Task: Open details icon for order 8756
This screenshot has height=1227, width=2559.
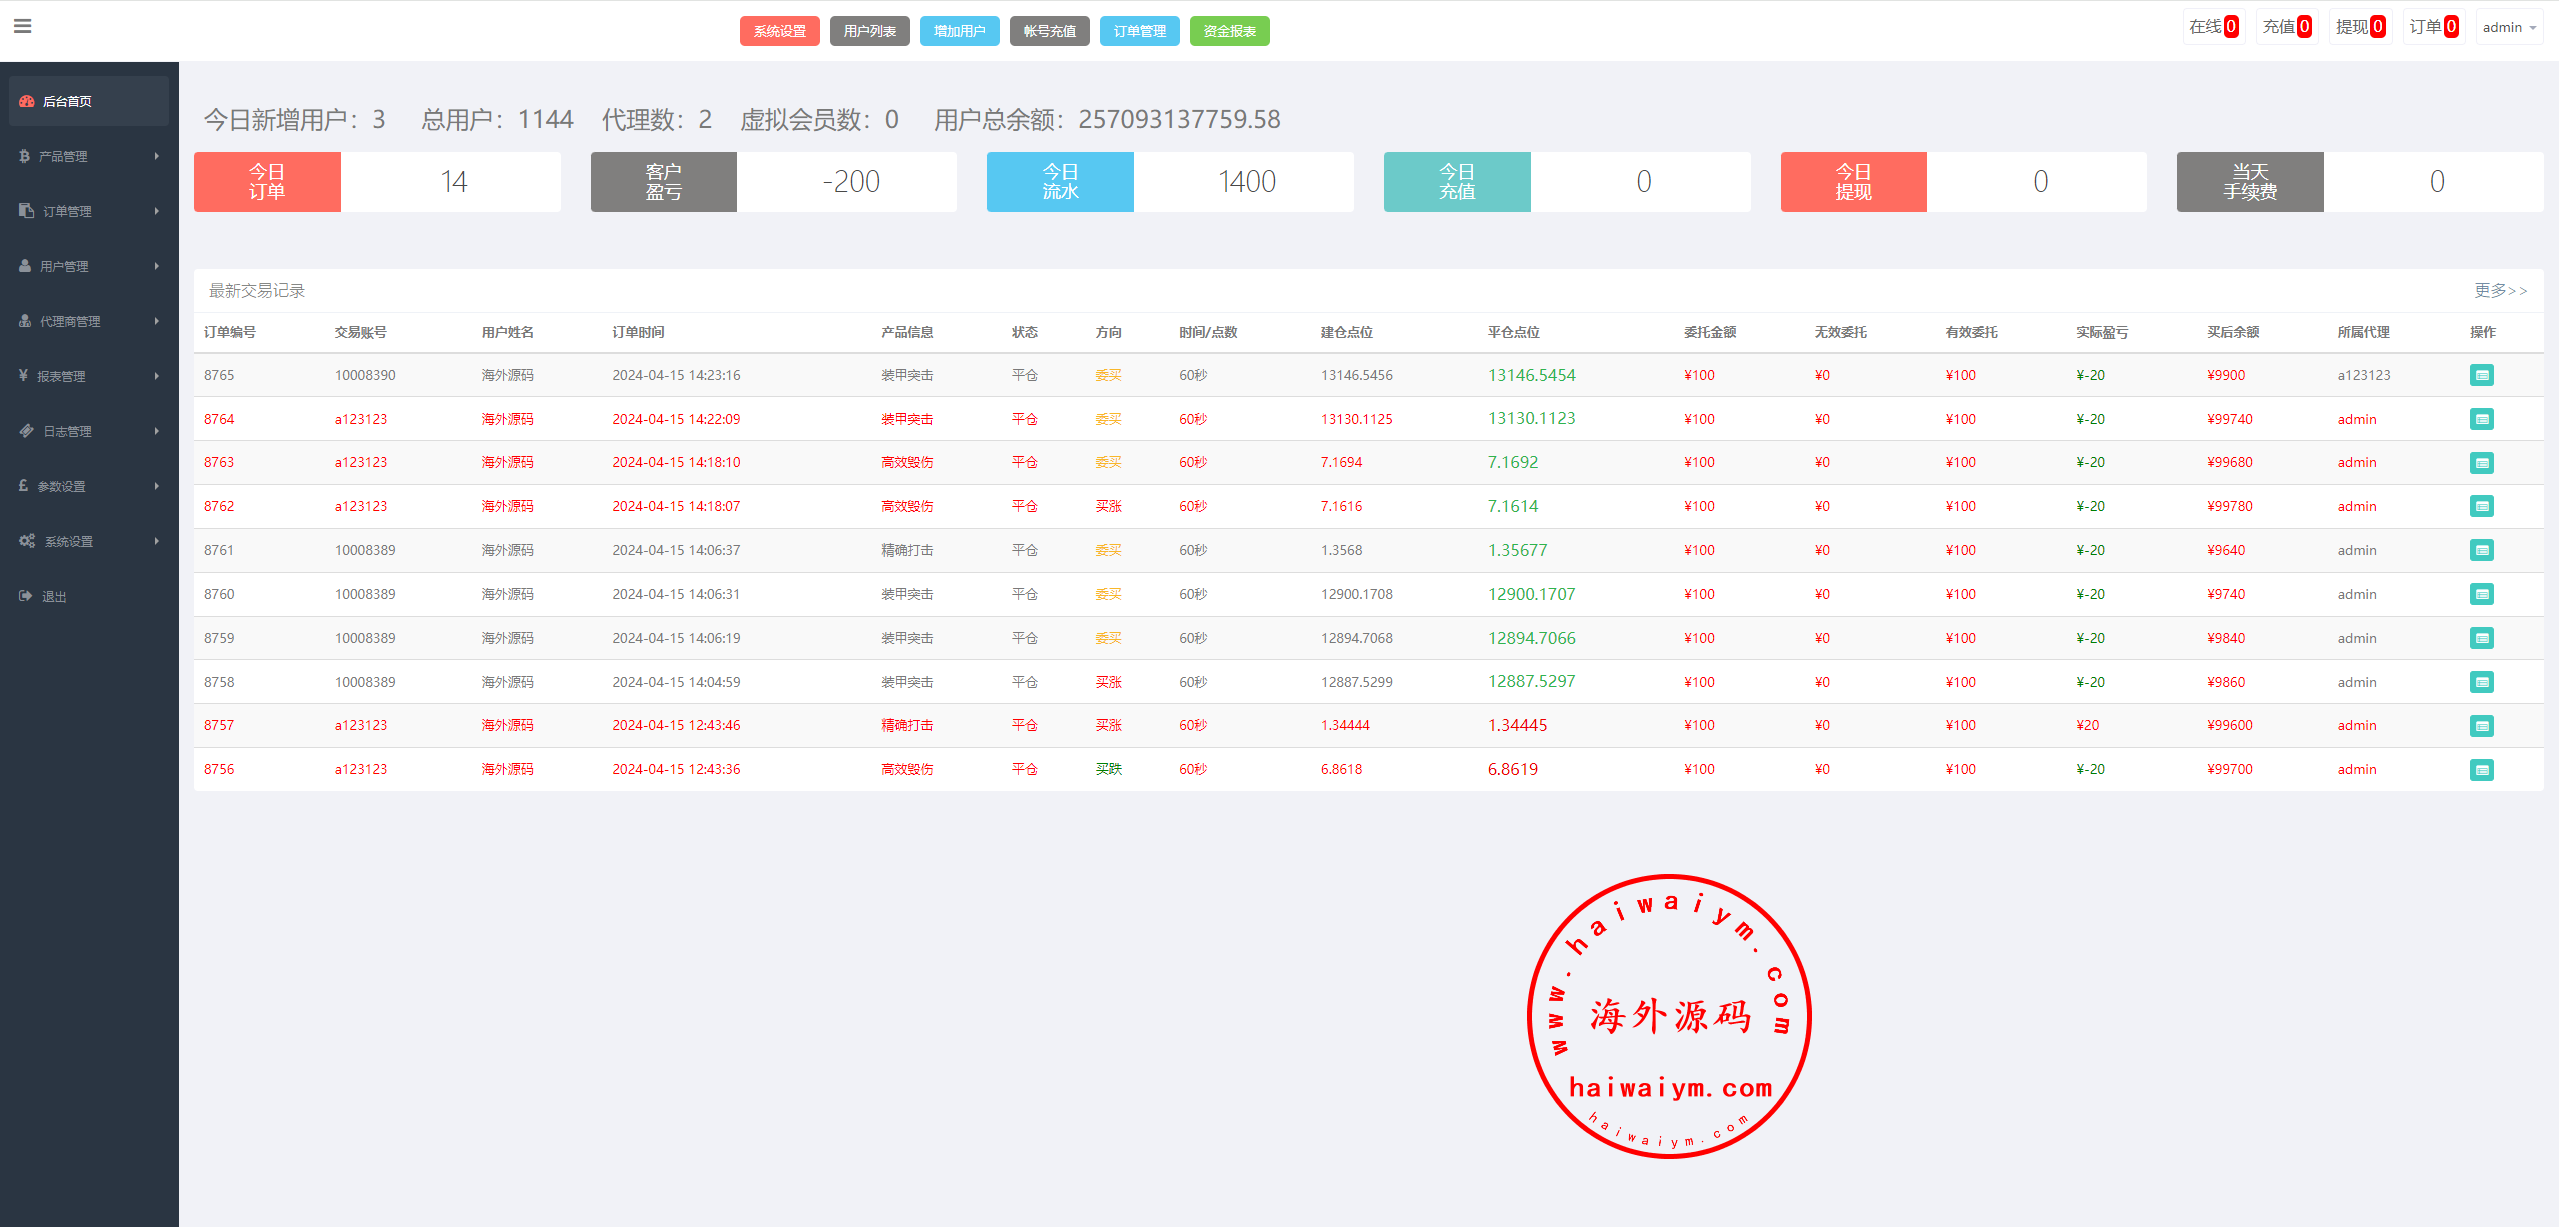Action: tap(2481, 769)
